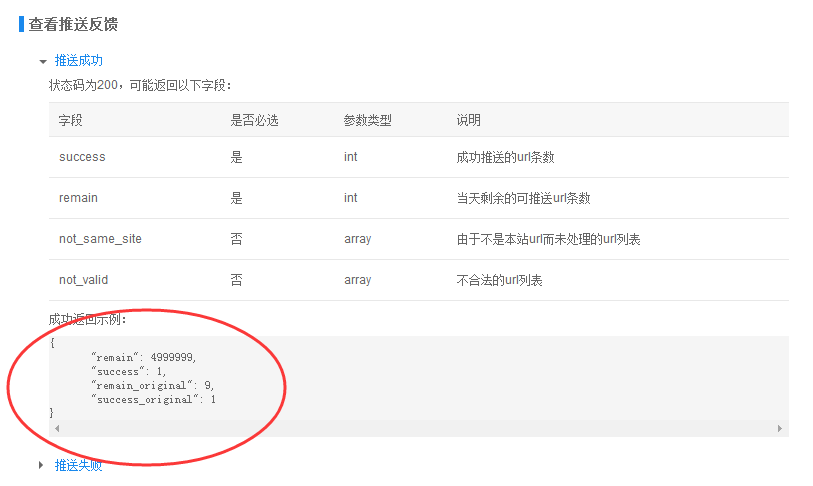Click 不合法的url列表 description
The width and height of the screenshot is (813, 486).
[x=499, y=280]
